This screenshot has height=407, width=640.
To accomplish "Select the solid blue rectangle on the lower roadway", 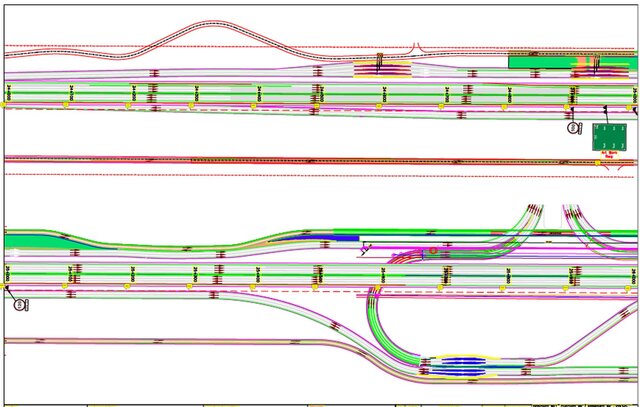I will point(345,238).
